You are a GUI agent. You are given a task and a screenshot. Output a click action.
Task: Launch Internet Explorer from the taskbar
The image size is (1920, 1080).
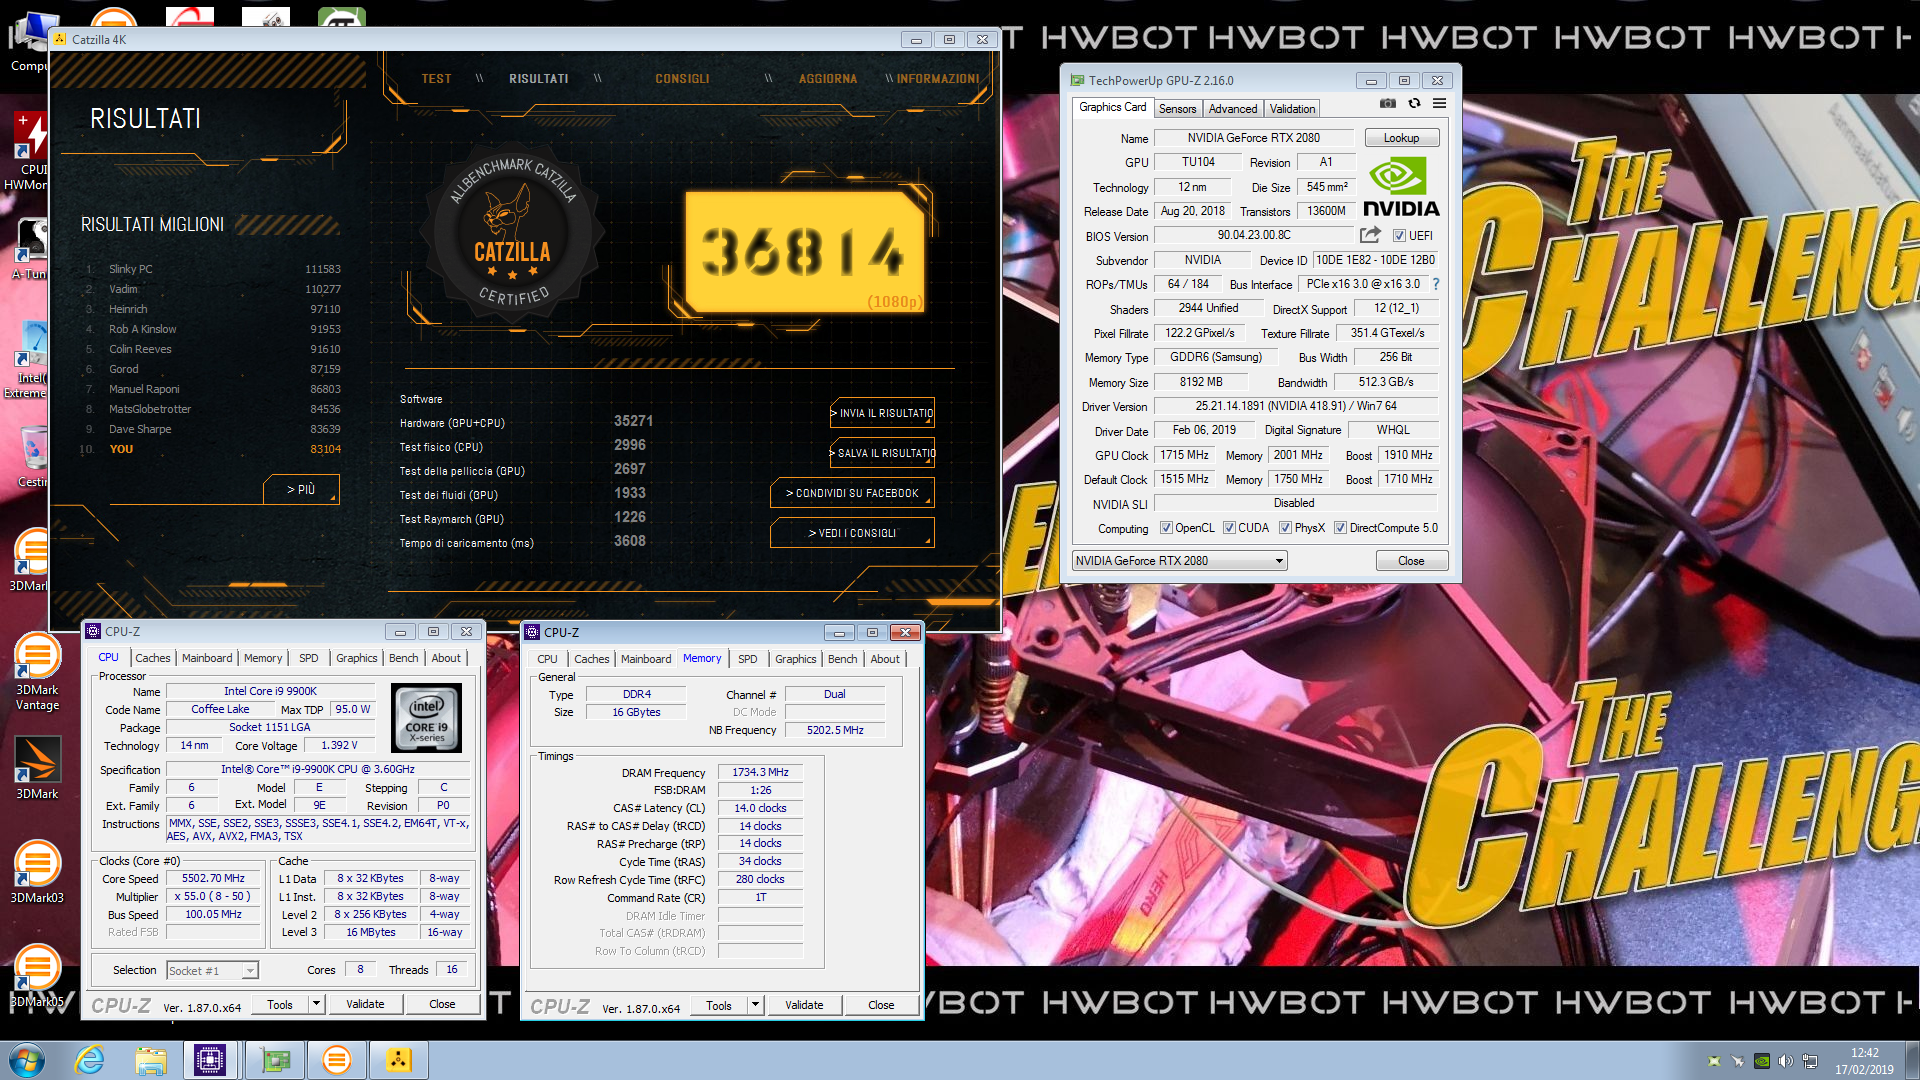point(90,1060)
